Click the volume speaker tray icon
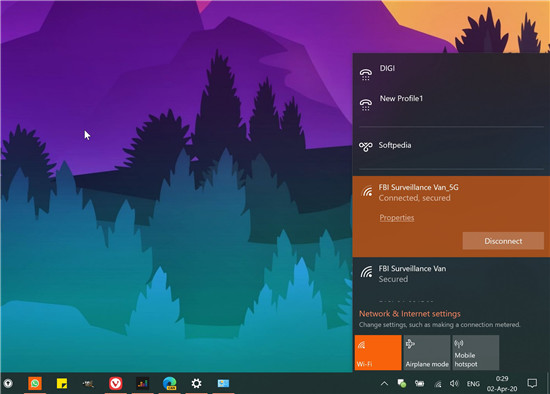550x394 pixels. pyautogui.click(x=454, y=383)
